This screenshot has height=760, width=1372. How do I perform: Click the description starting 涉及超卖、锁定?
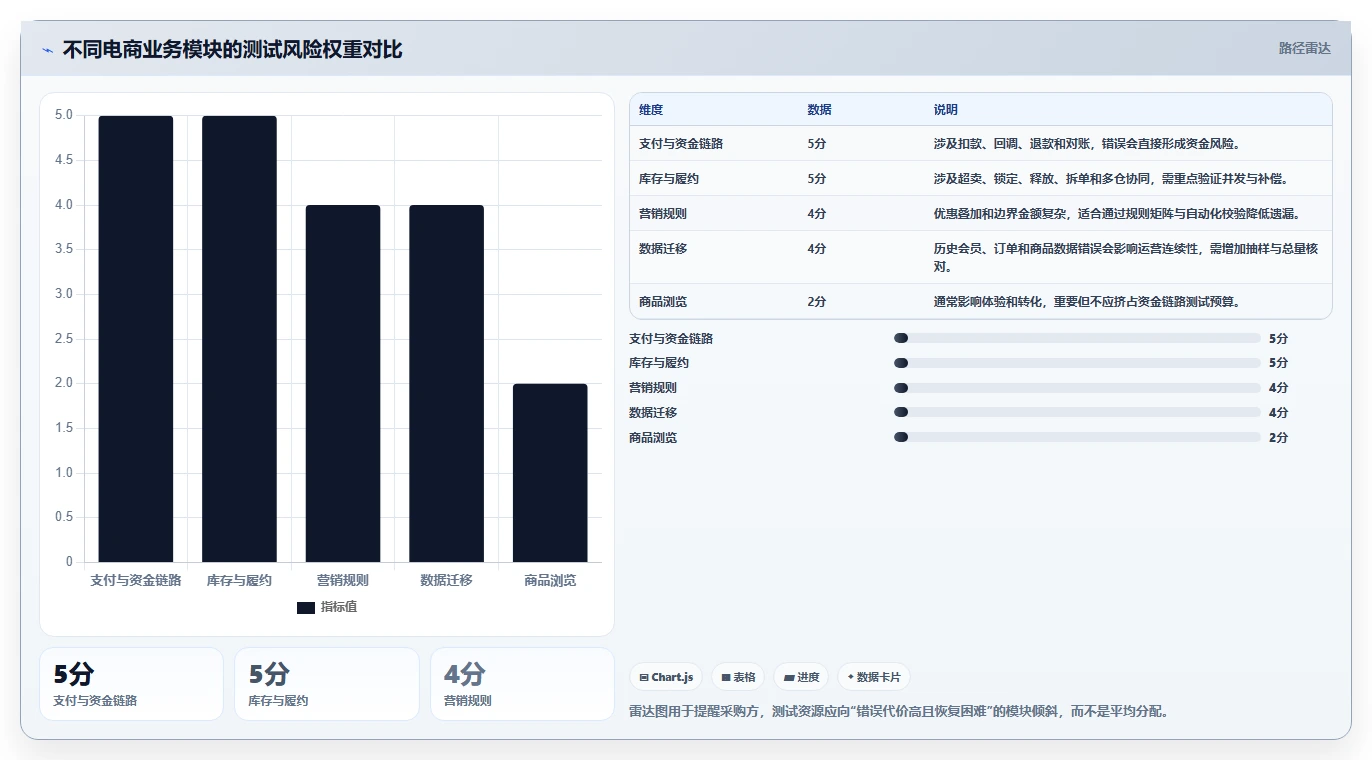(x=1110, y=179)
